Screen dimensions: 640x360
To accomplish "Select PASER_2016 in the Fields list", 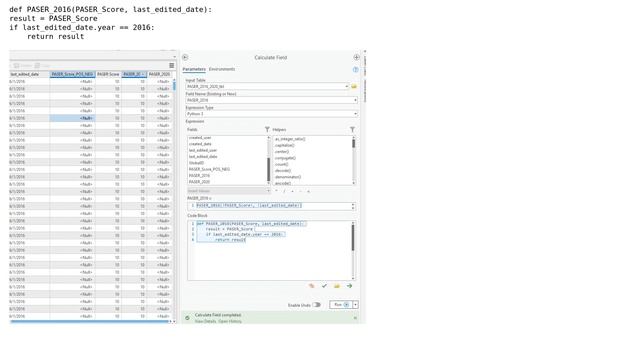I will coord(199,176).
